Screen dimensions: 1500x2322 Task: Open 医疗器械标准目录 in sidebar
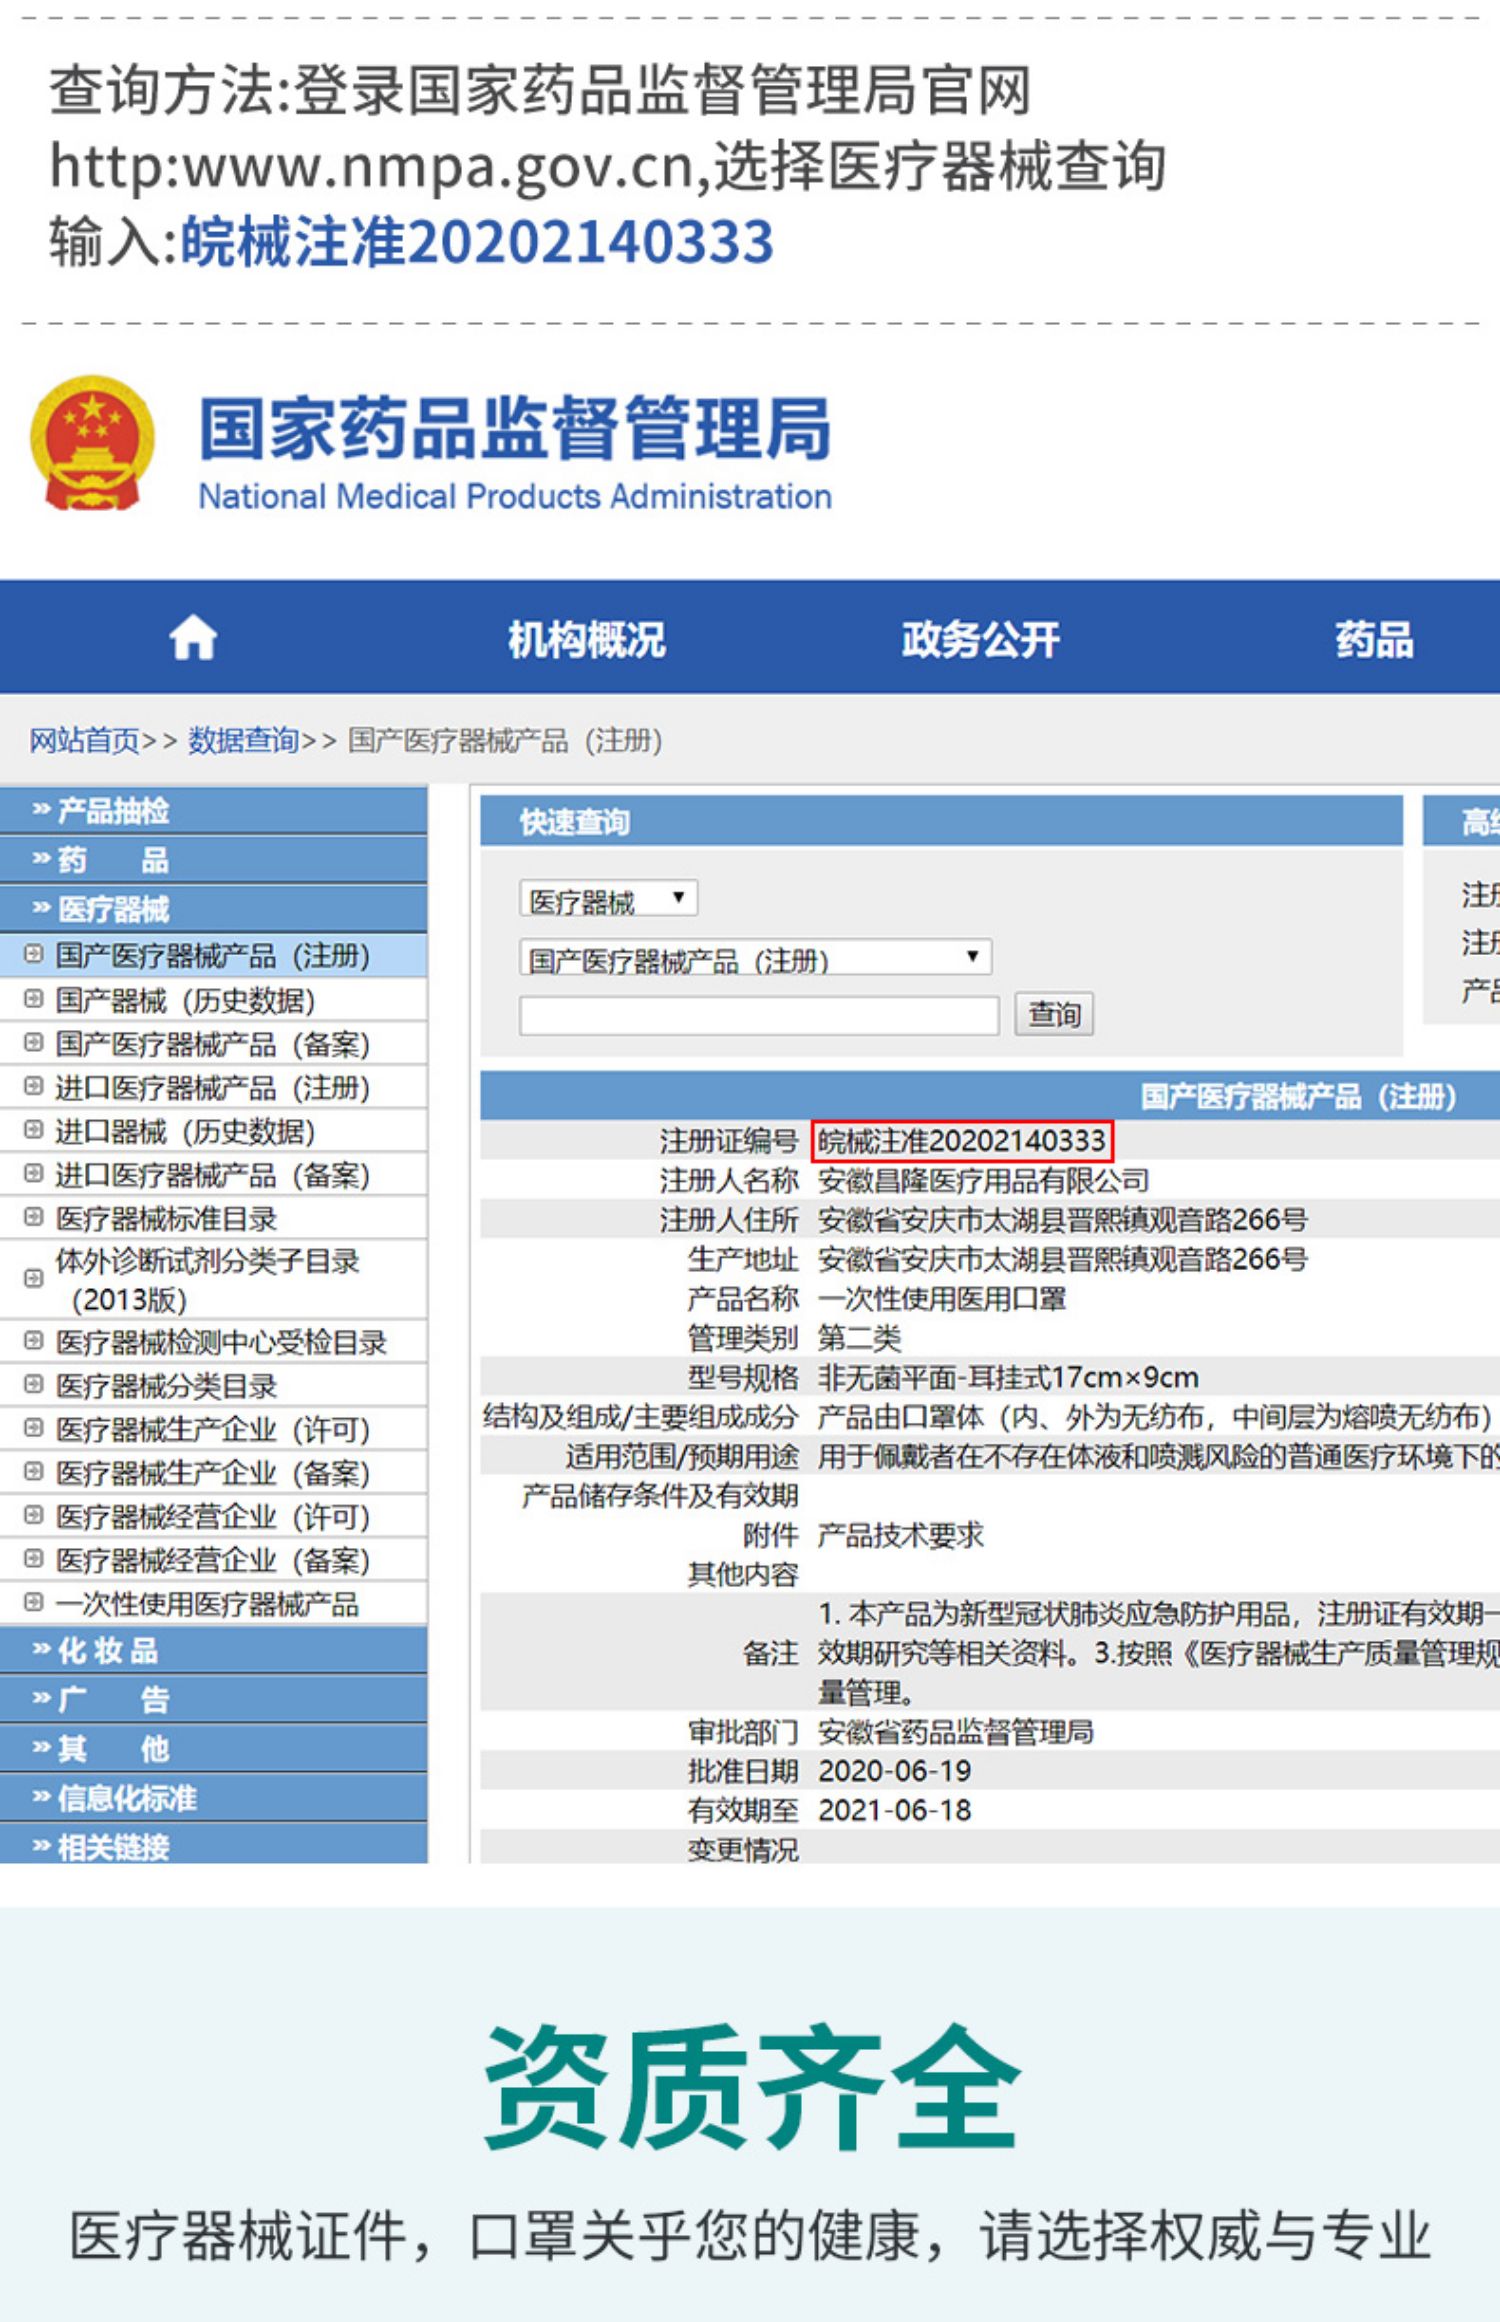[166, 1220]
